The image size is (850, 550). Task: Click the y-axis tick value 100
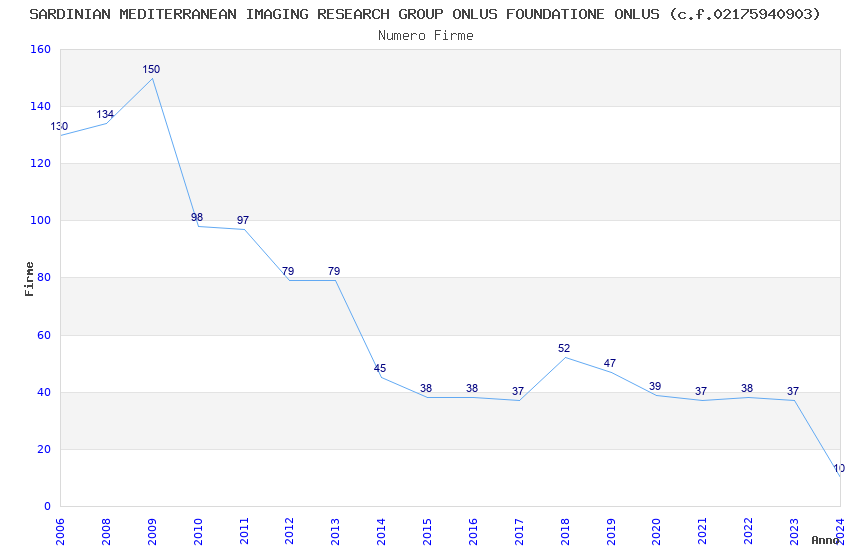[x=41, y=221]
